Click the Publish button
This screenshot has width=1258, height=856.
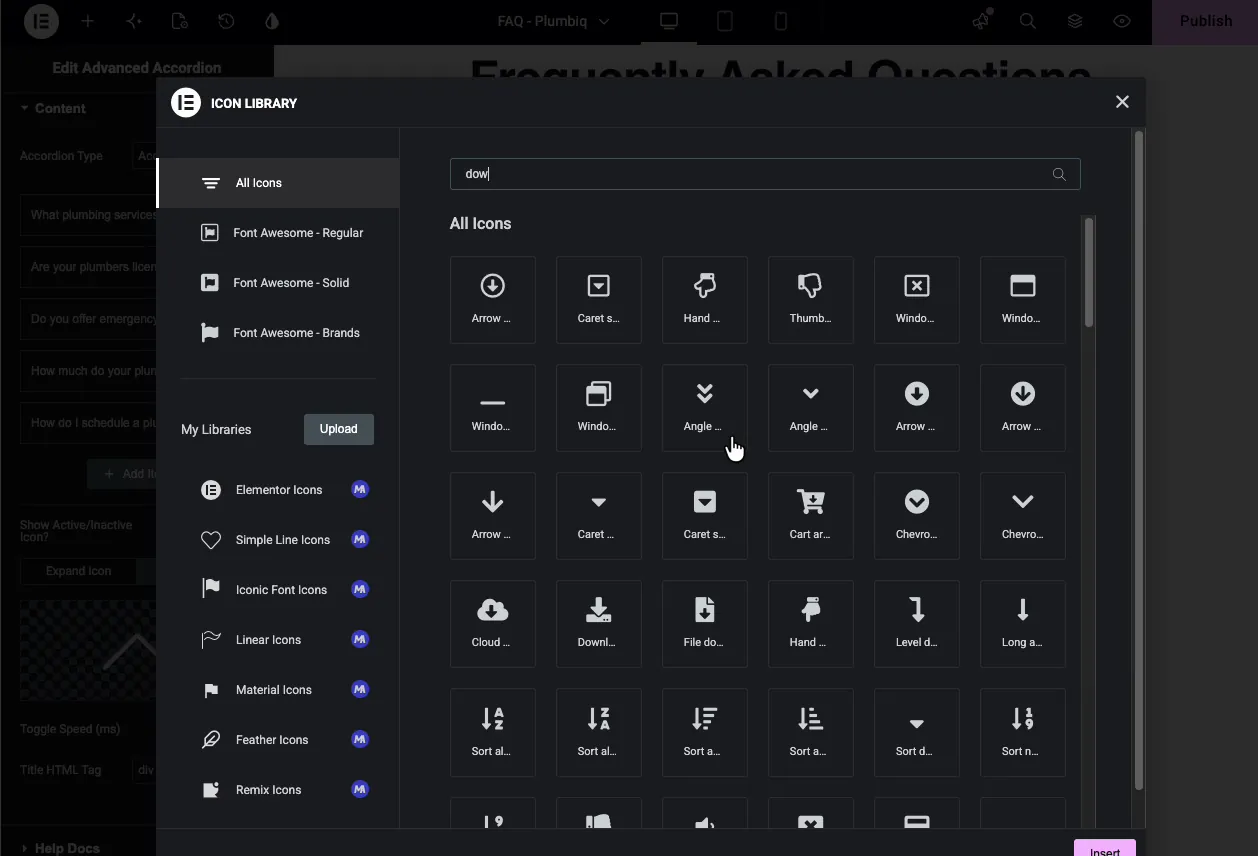click(x=1205, y=21)
